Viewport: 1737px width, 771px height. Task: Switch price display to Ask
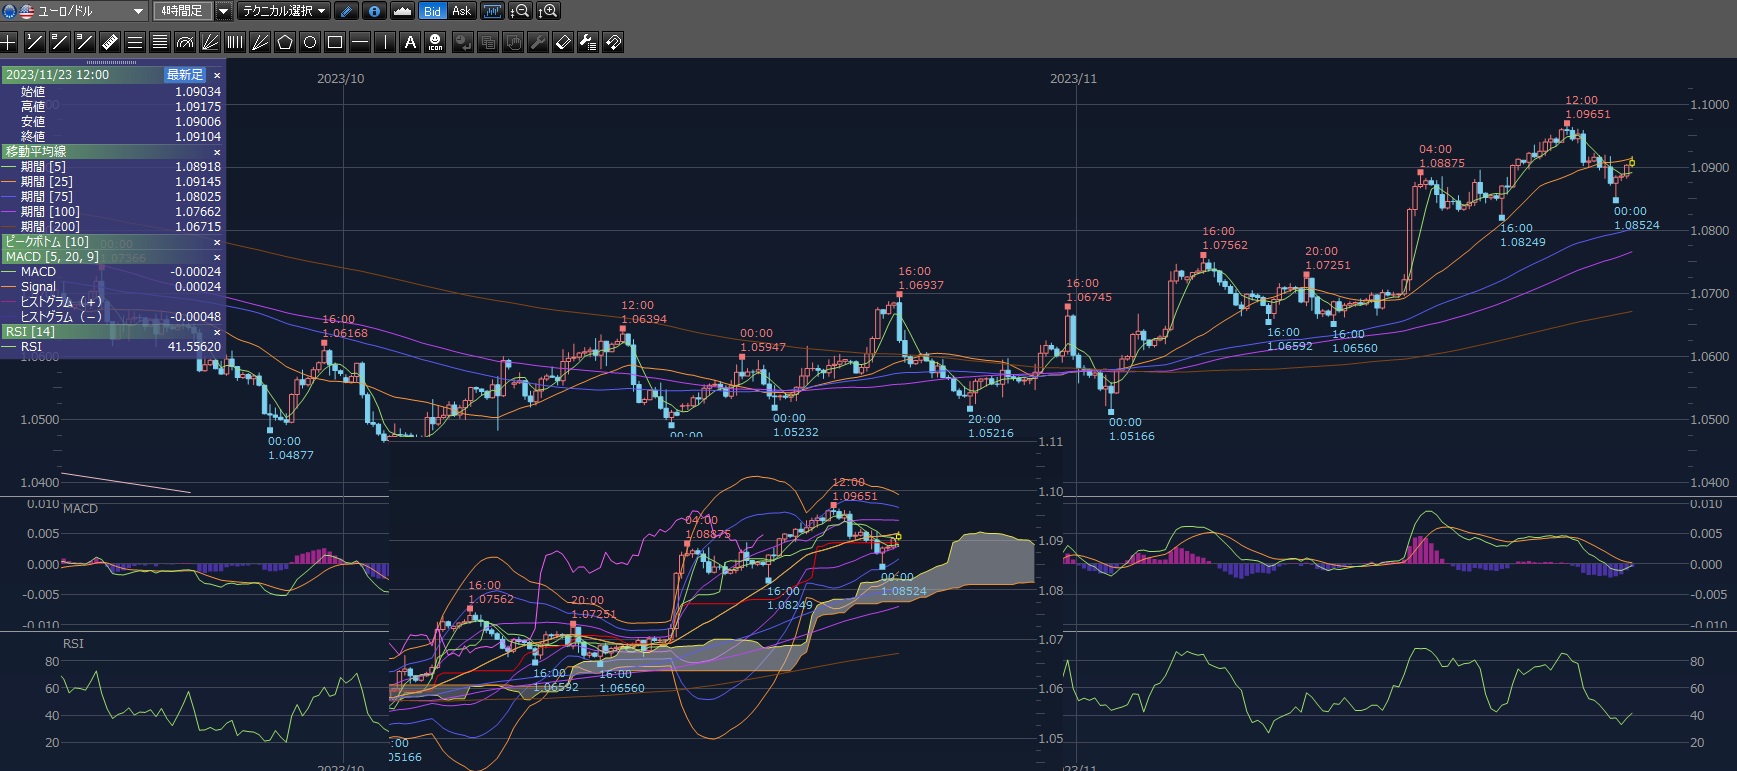[461, 11]
